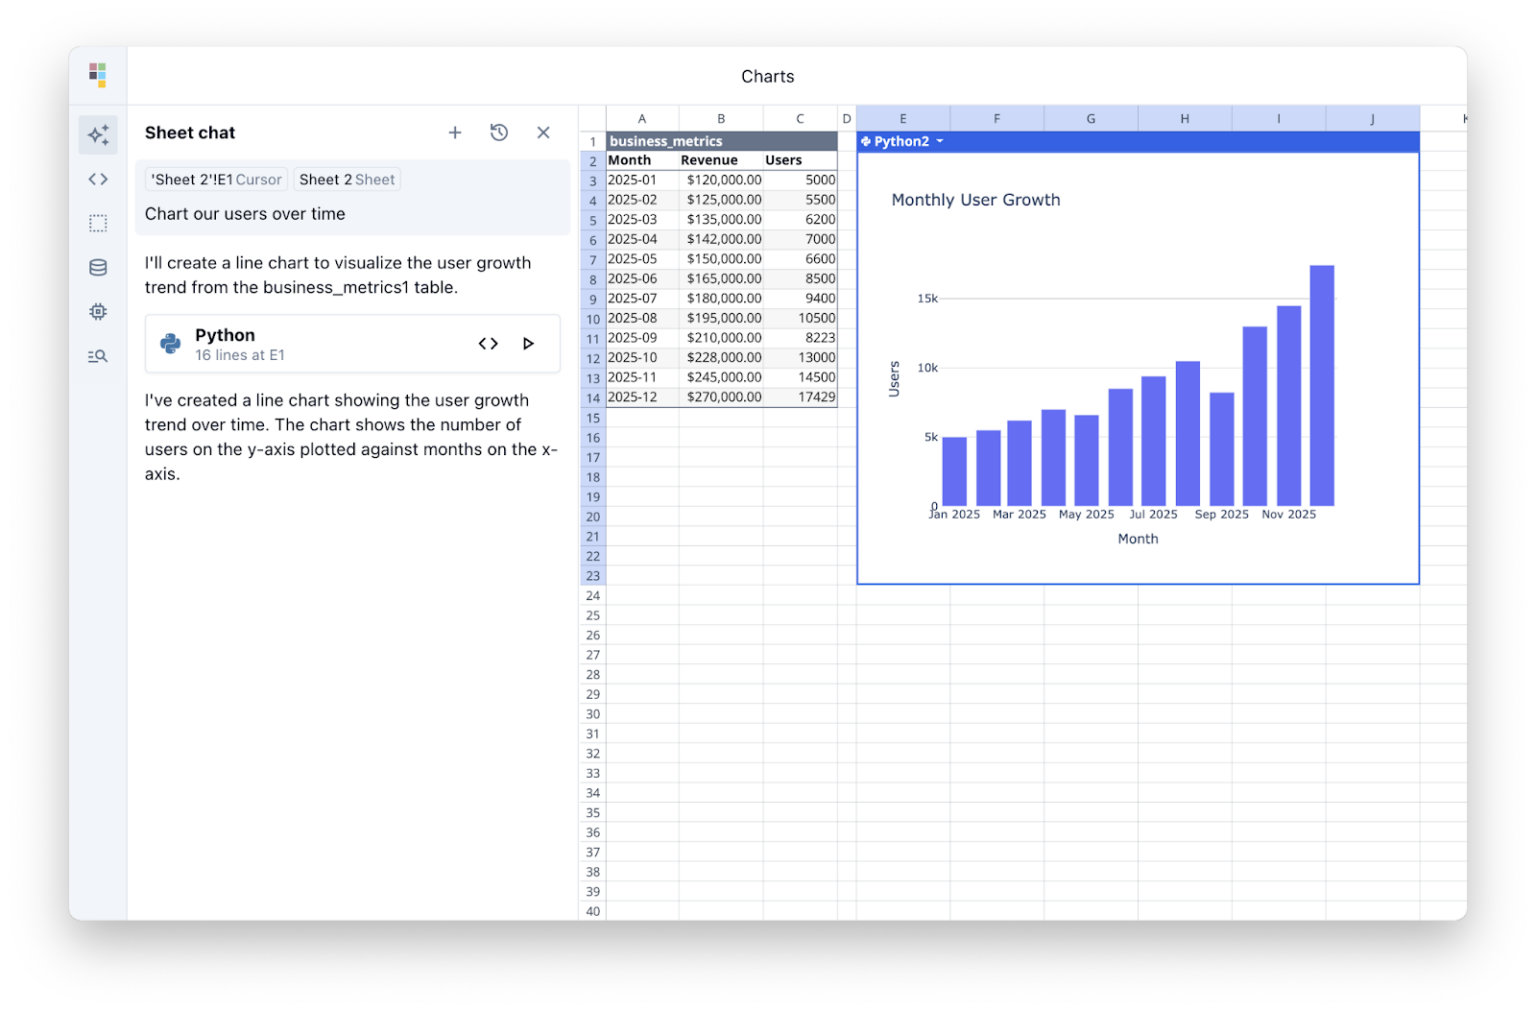1536x1011 pixels.
Task: Open the Python2 chart cell dropdown
Action: coord(938,141)
